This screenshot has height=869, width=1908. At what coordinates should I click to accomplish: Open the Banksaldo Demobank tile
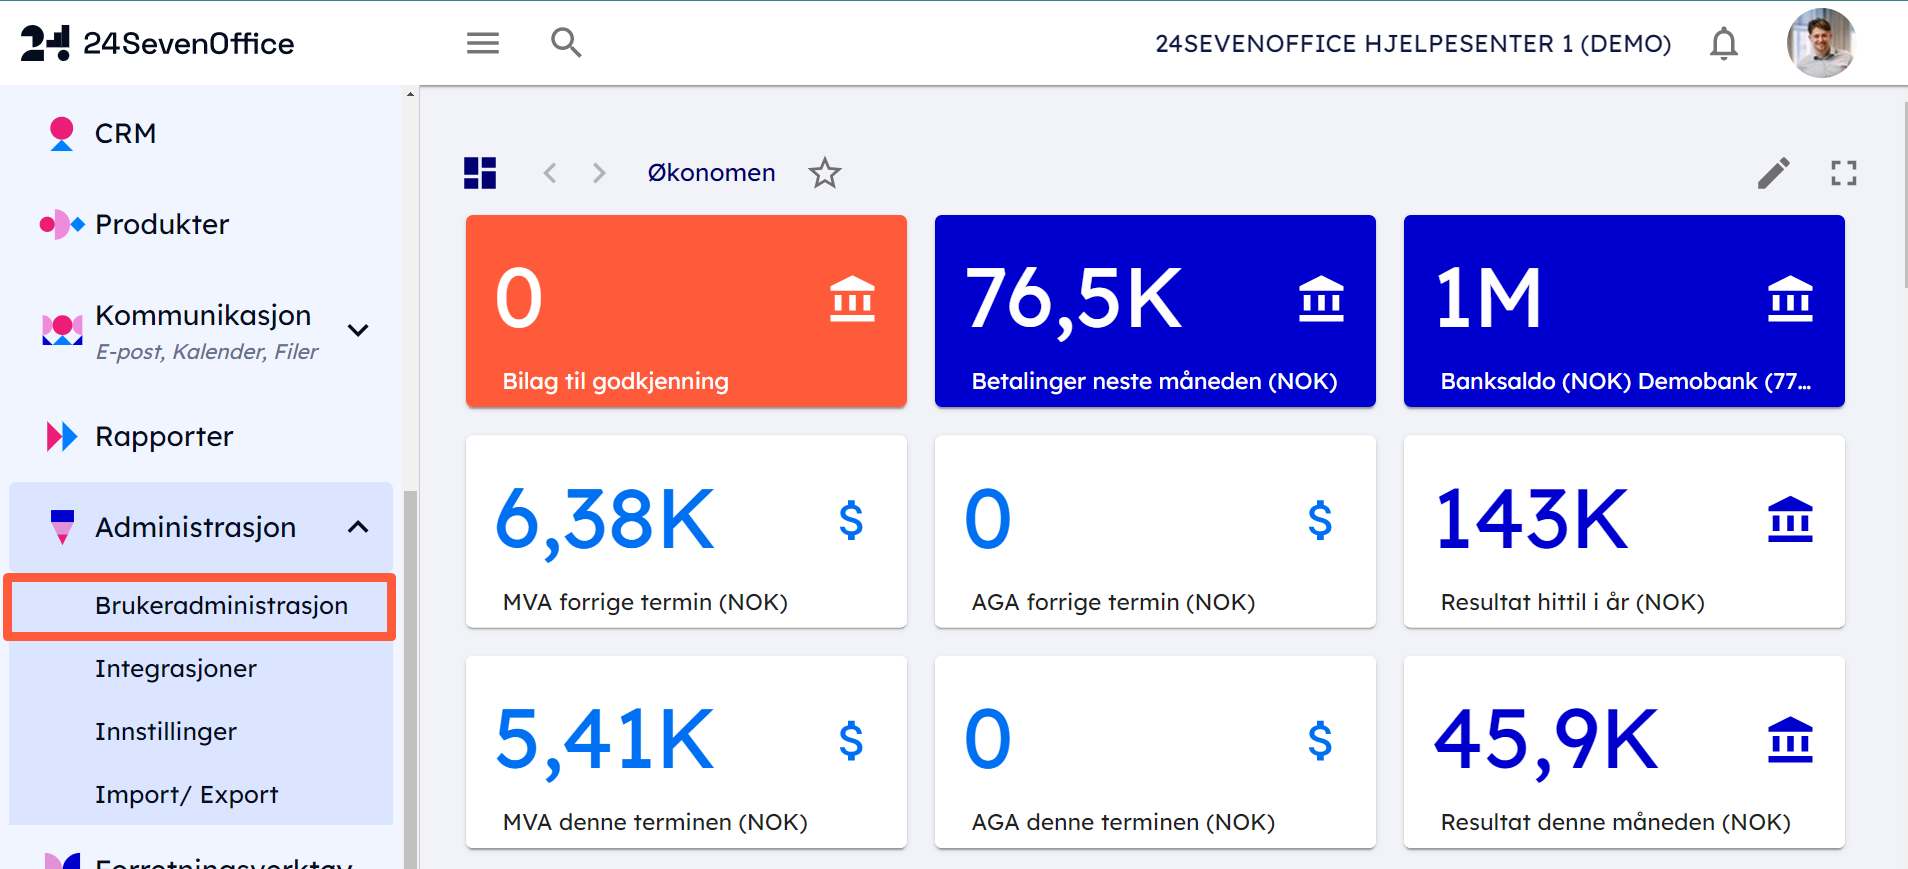(1624, 311)
